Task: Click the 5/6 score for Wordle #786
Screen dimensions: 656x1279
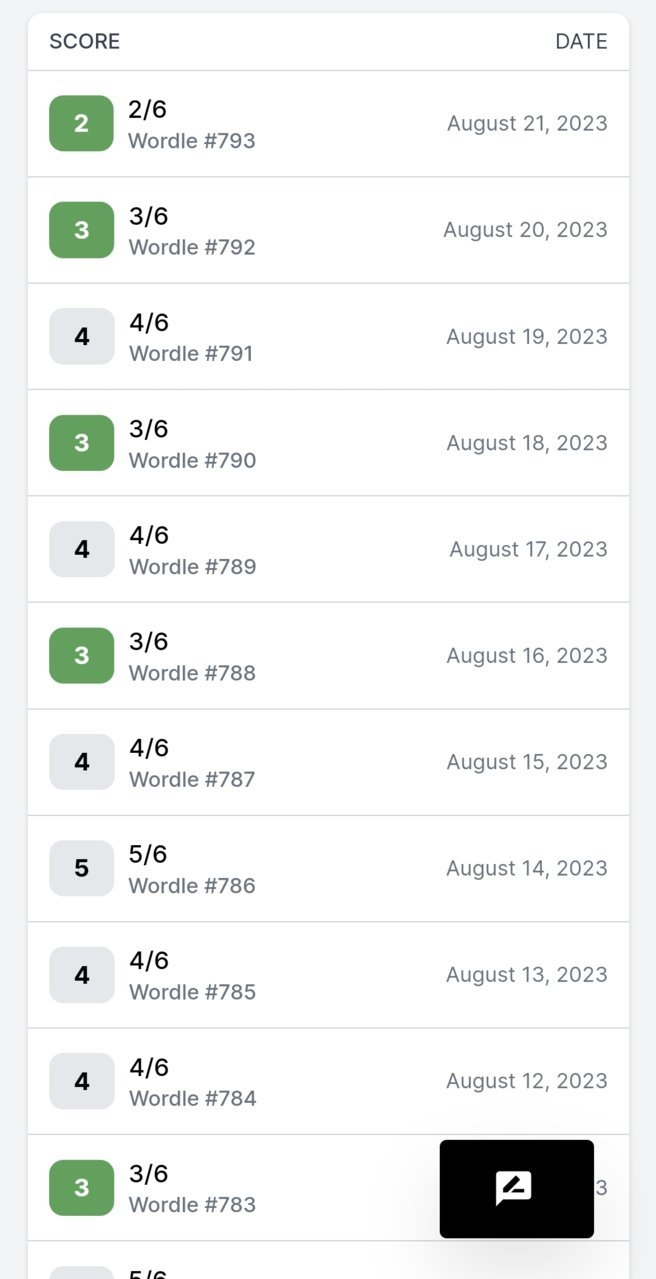Action: click(148, 854)
